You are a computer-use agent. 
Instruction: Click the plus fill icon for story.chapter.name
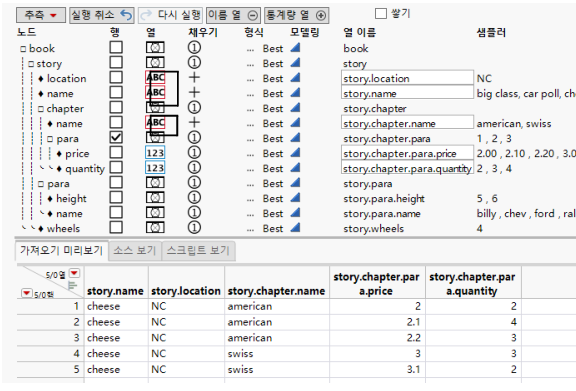194,122
